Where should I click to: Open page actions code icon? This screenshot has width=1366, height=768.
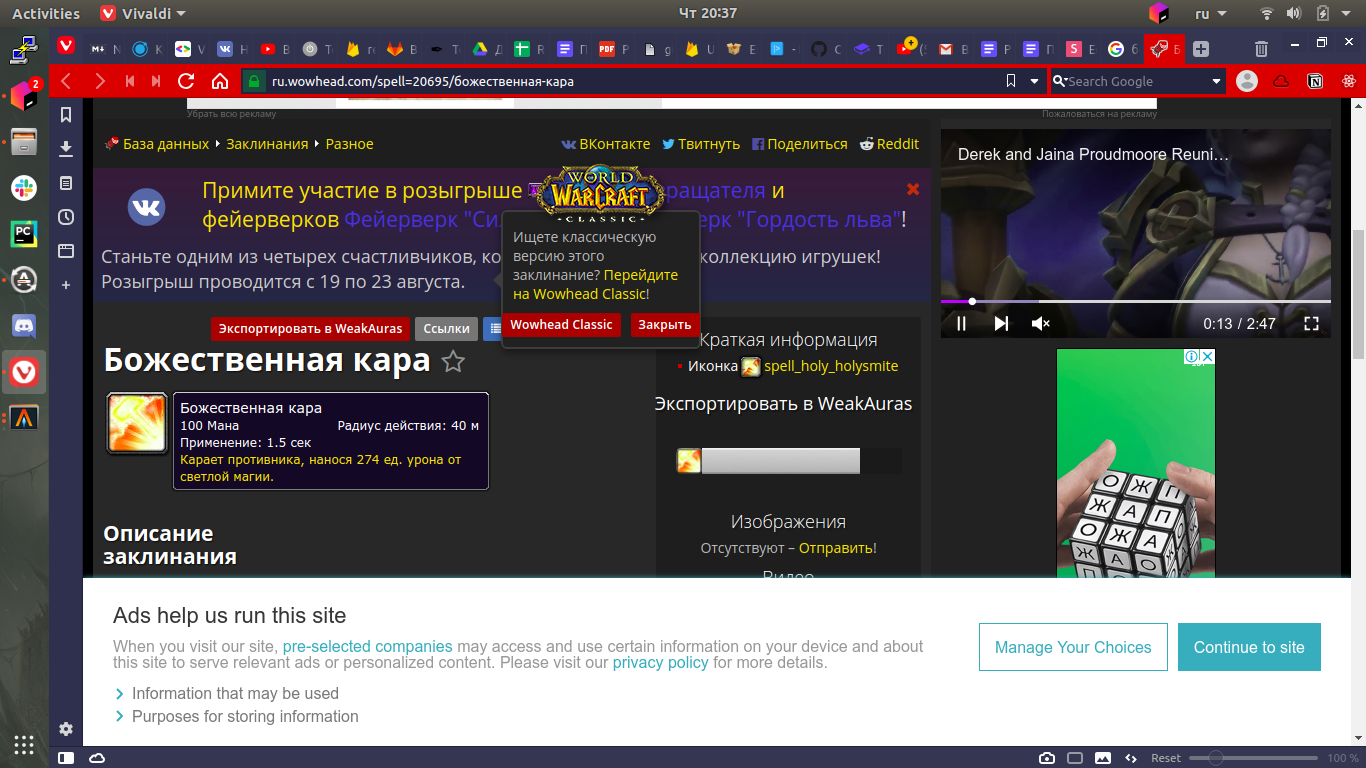click(1131, 758)
